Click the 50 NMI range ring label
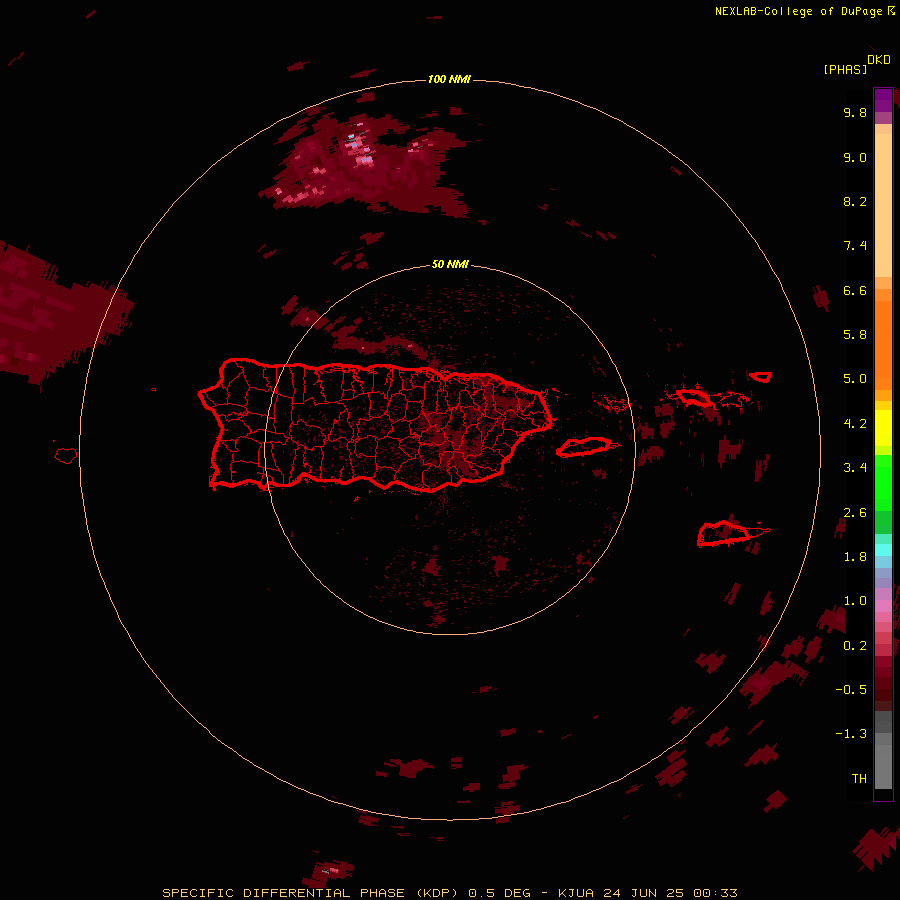900x900 pixels. click(x=450, y=264)
